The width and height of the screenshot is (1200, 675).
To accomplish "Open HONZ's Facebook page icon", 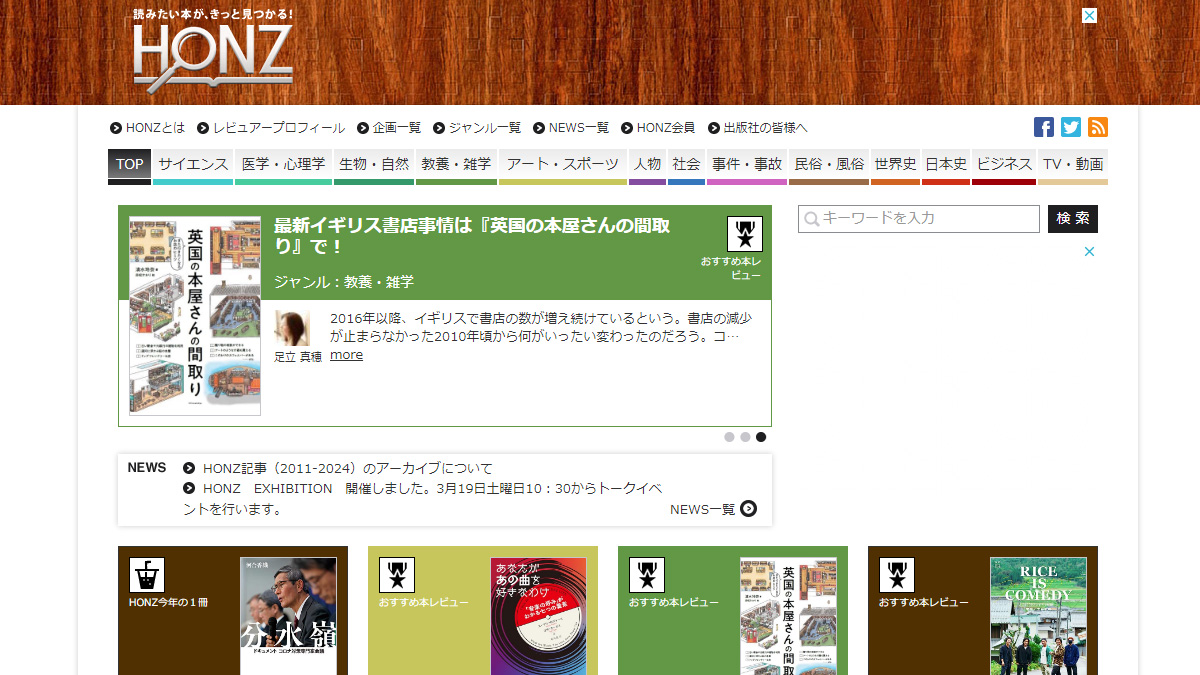I will point(1043,127).
